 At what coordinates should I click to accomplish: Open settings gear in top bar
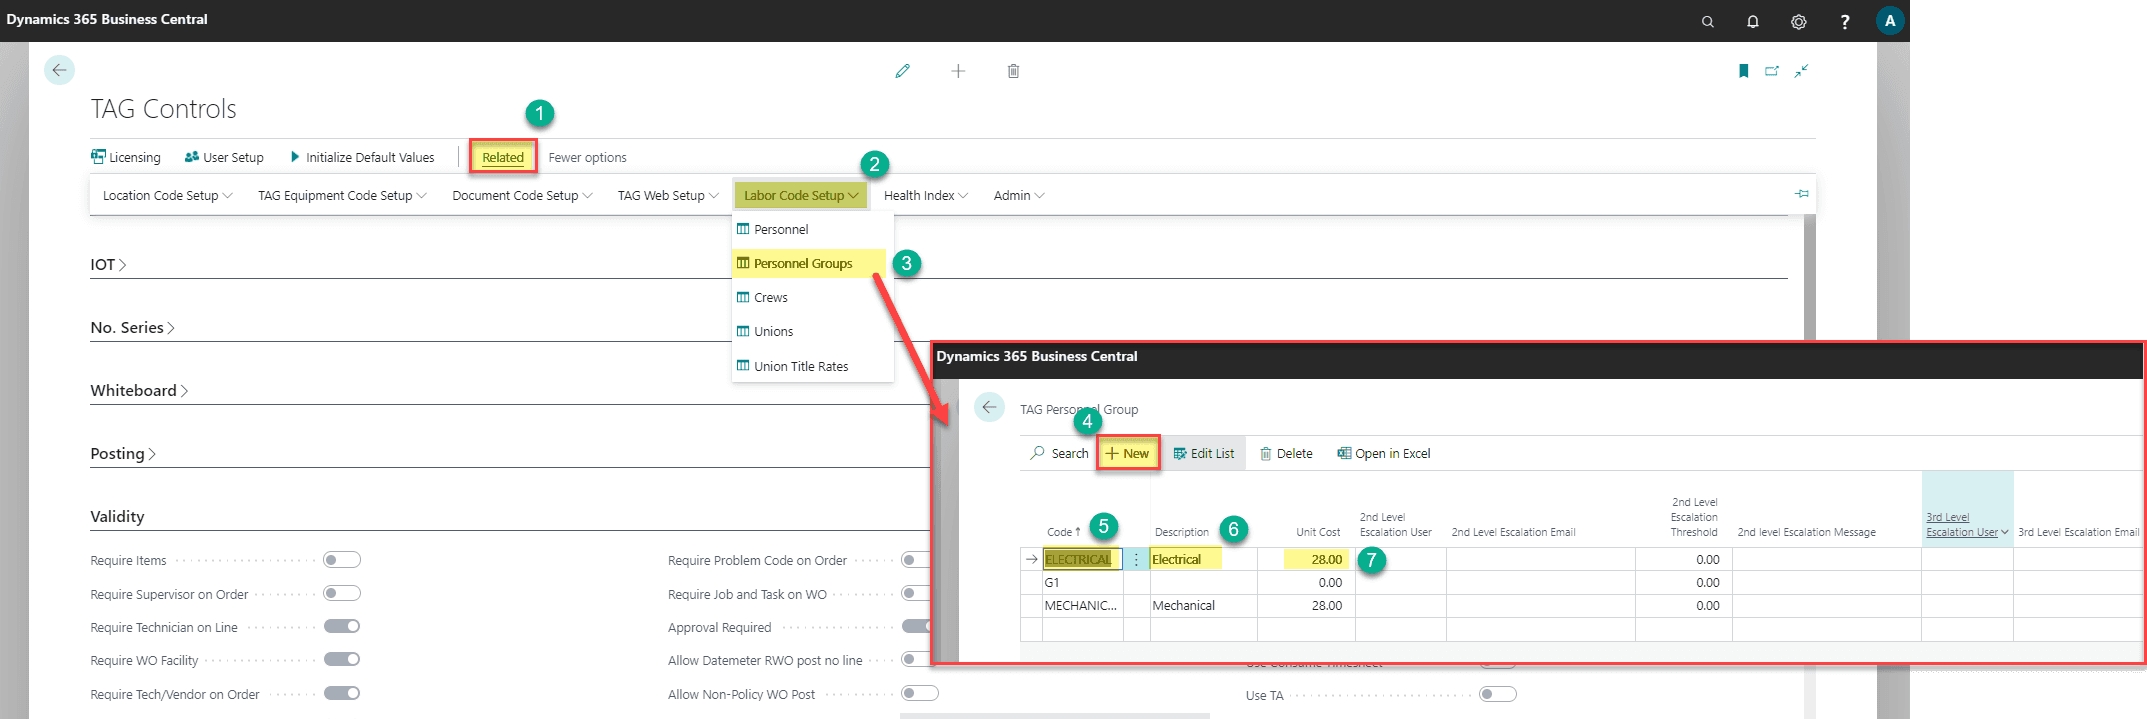(x=1799, y=21)
